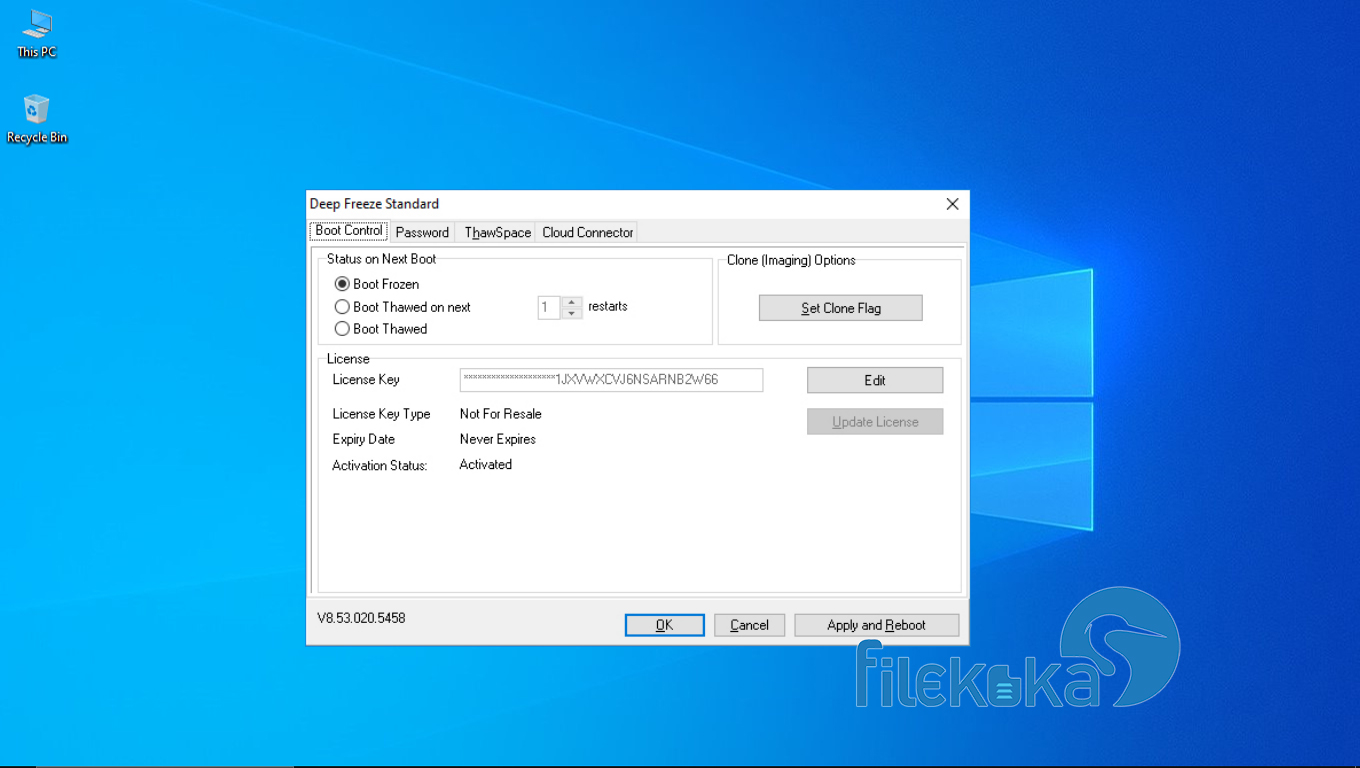Screen dimensions: 1360x768
Task: Click the 'Not For Resale' license type text
Action: pos(500,414)
